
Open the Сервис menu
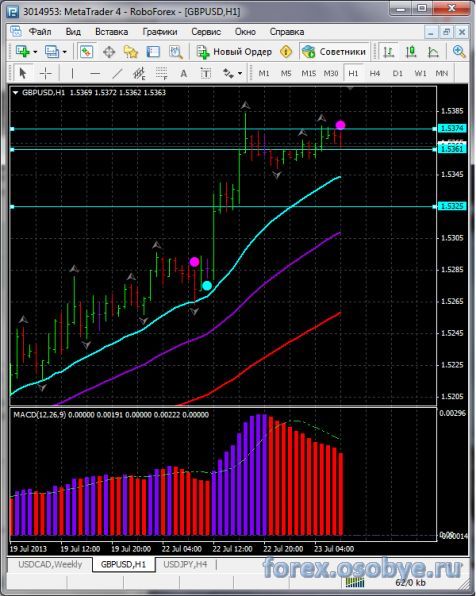[x=206, y=32]
